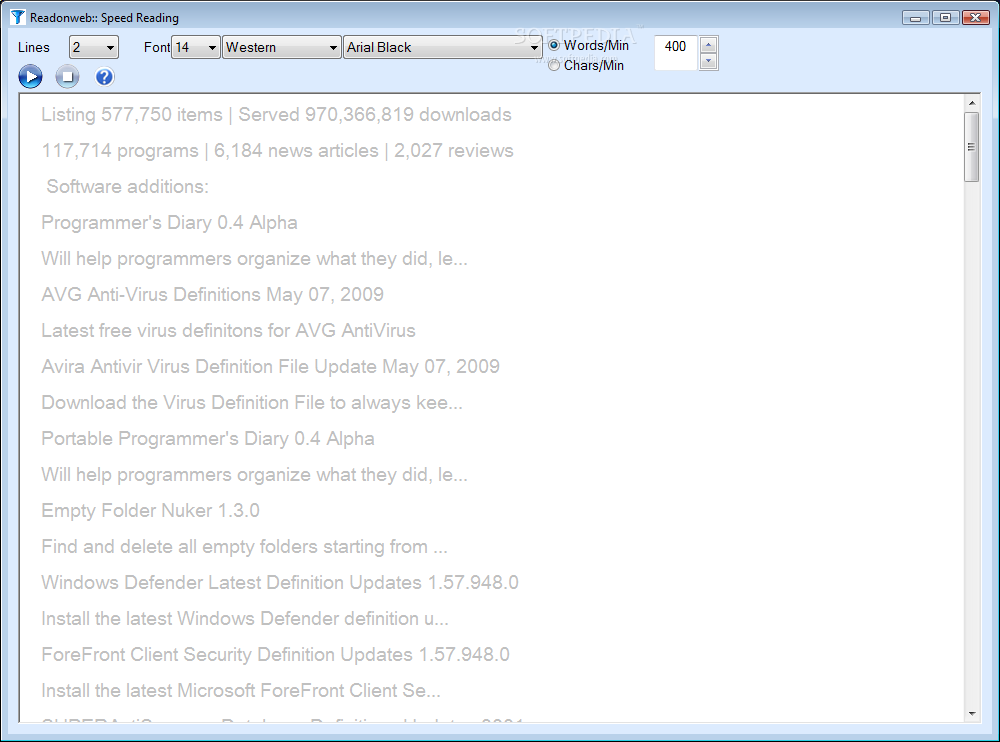
Task: Decrease reading speed with the down spinner arrow
Action: (x=709, y=61)
